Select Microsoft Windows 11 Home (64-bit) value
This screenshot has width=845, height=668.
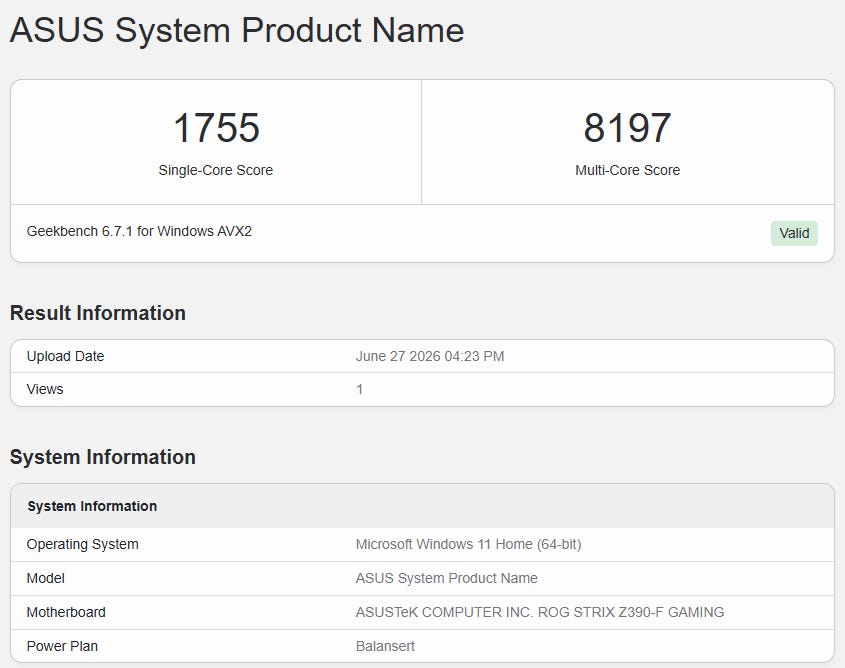pyautogui.click(x=468, y=544)
